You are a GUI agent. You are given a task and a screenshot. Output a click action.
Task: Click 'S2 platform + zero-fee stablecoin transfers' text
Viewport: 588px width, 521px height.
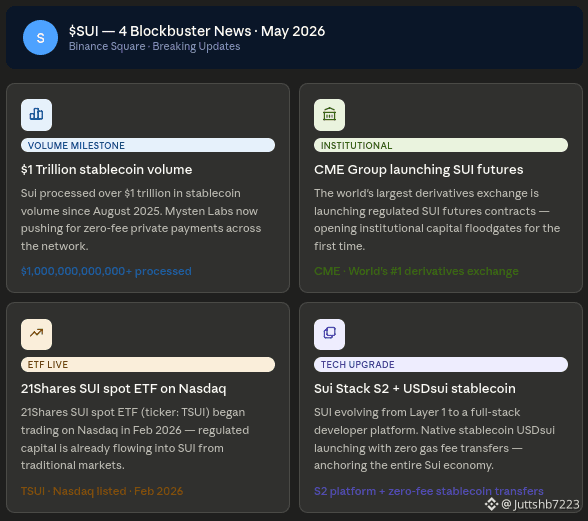429,491
